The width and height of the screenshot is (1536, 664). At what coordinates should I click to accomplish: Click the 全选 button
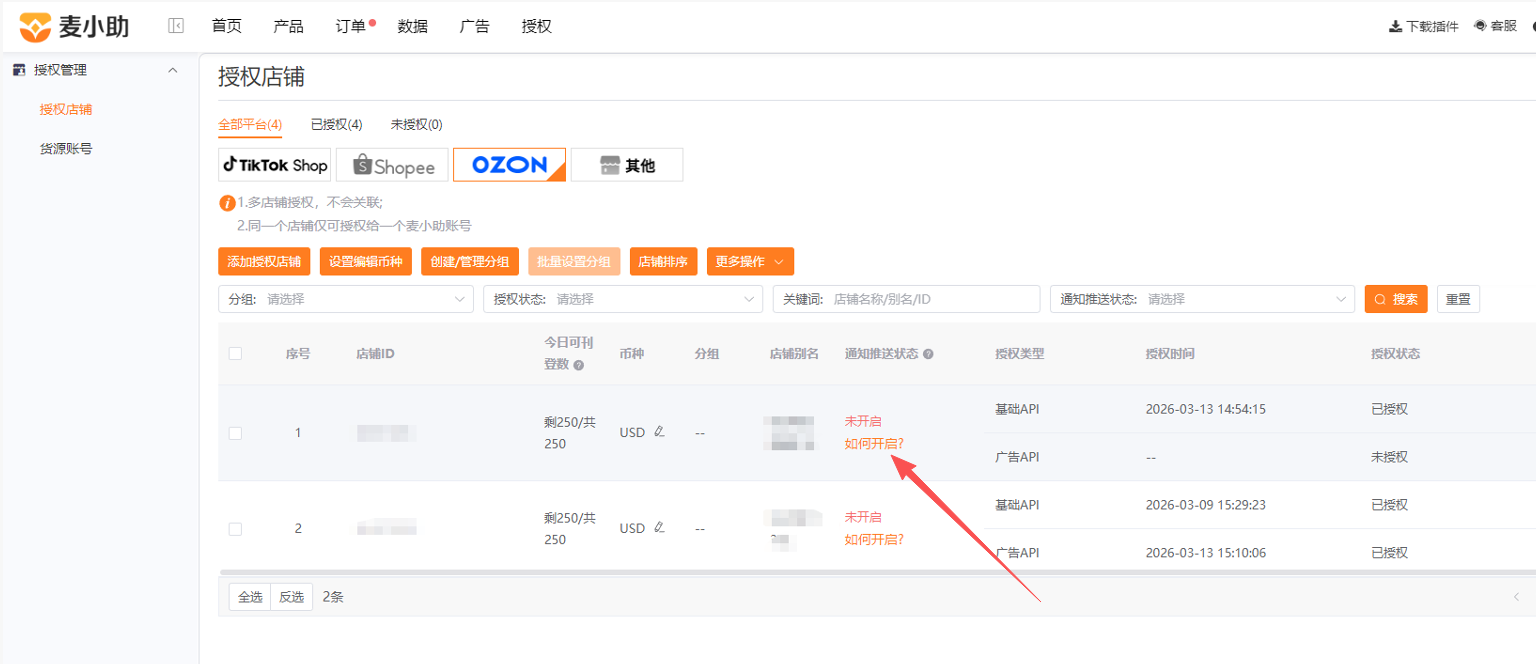(x=250, y=597)
